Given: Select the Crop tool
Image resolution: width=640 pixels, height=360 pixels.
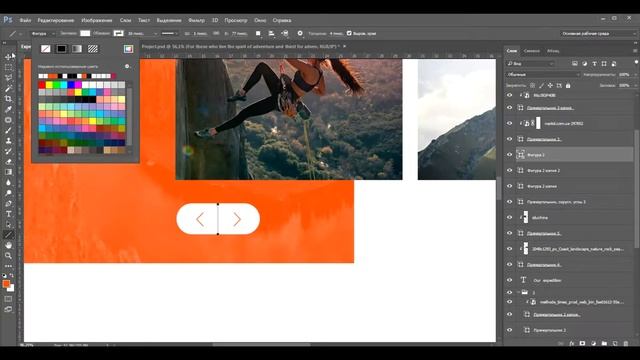Looking at the screenshot, I should click(x=8, y=99).
